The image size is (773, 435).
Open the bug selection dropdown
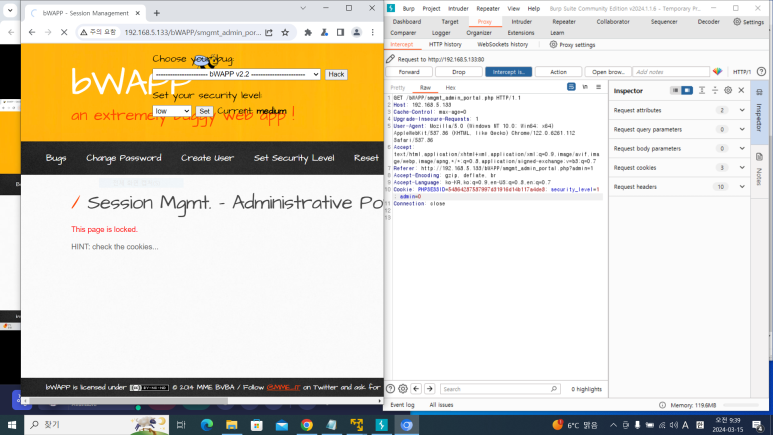[237, 74]
